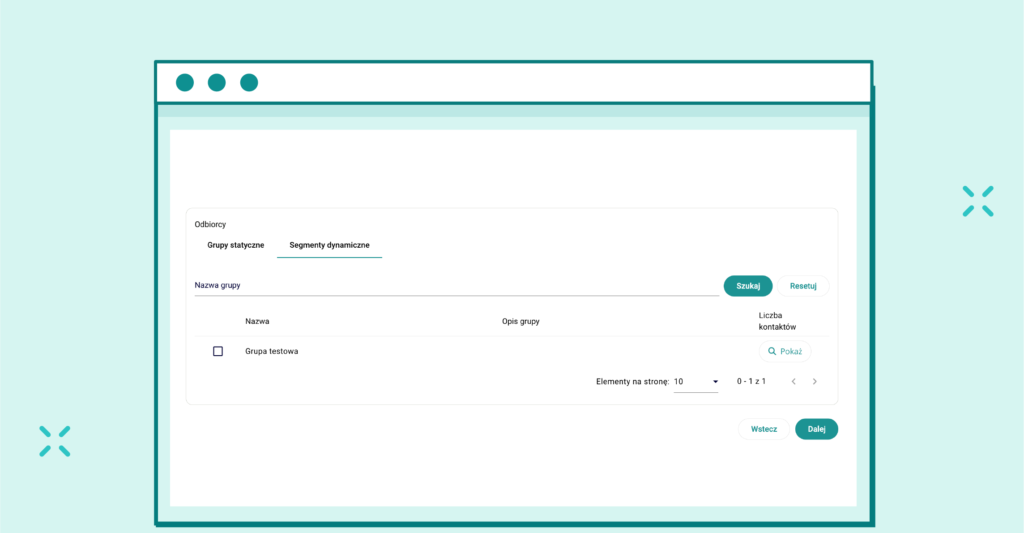Focus the Nazwa grupy search field

(x=456, y=286)
